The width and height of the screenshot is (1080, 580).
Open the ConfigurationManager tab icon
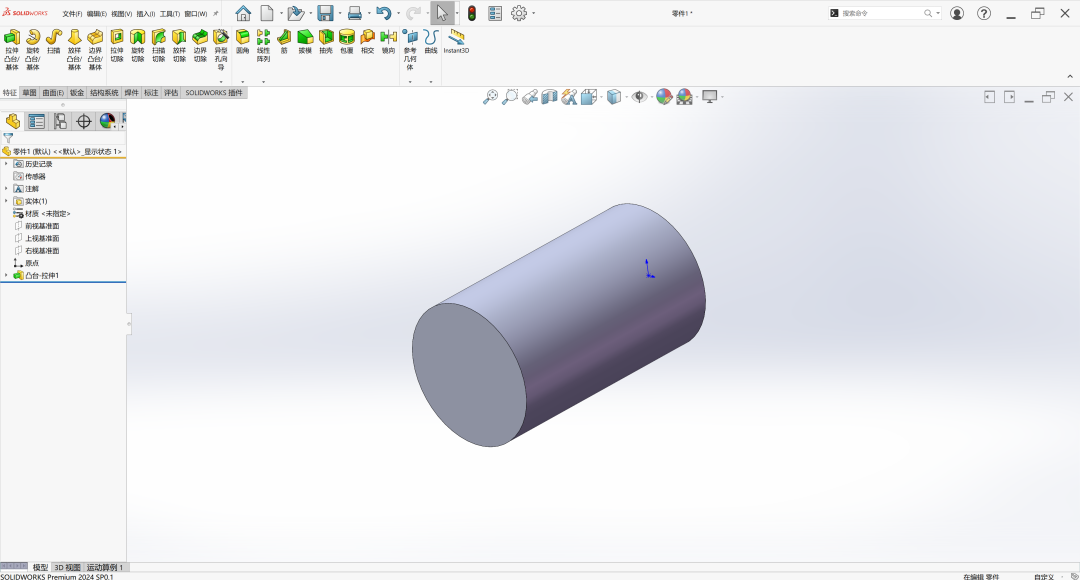[x=60, y=121]
